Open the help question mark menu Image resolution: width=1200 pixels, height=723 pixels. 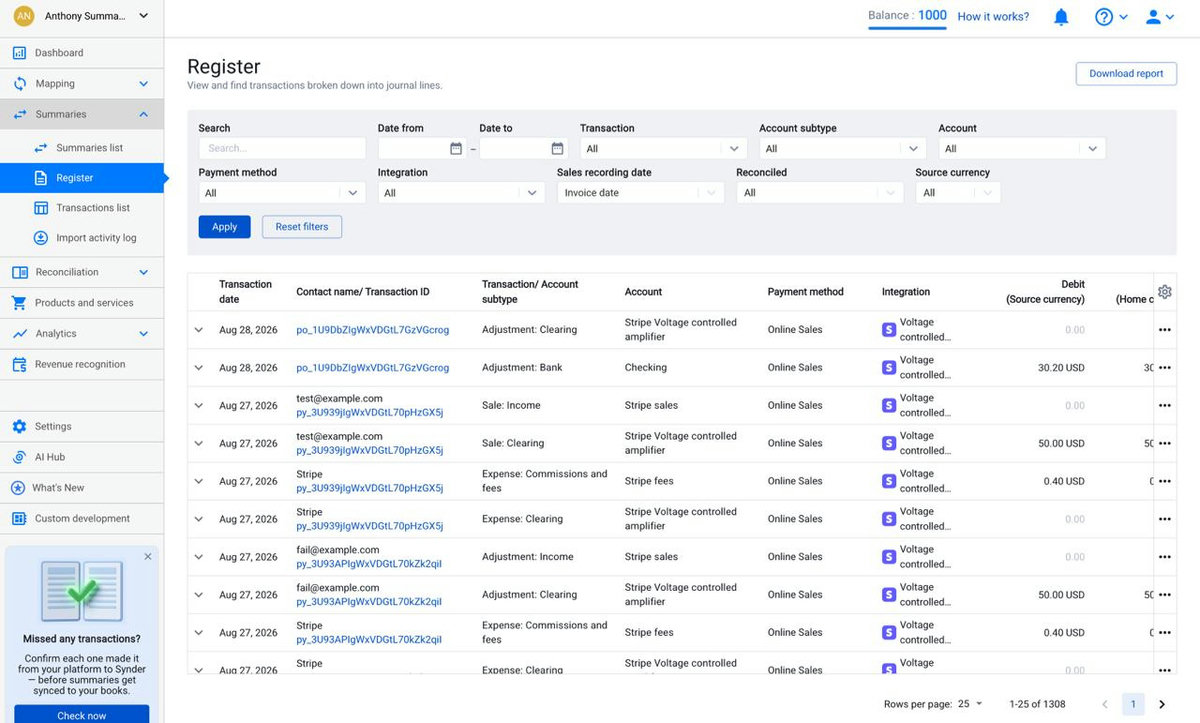tap(1104, 17)
